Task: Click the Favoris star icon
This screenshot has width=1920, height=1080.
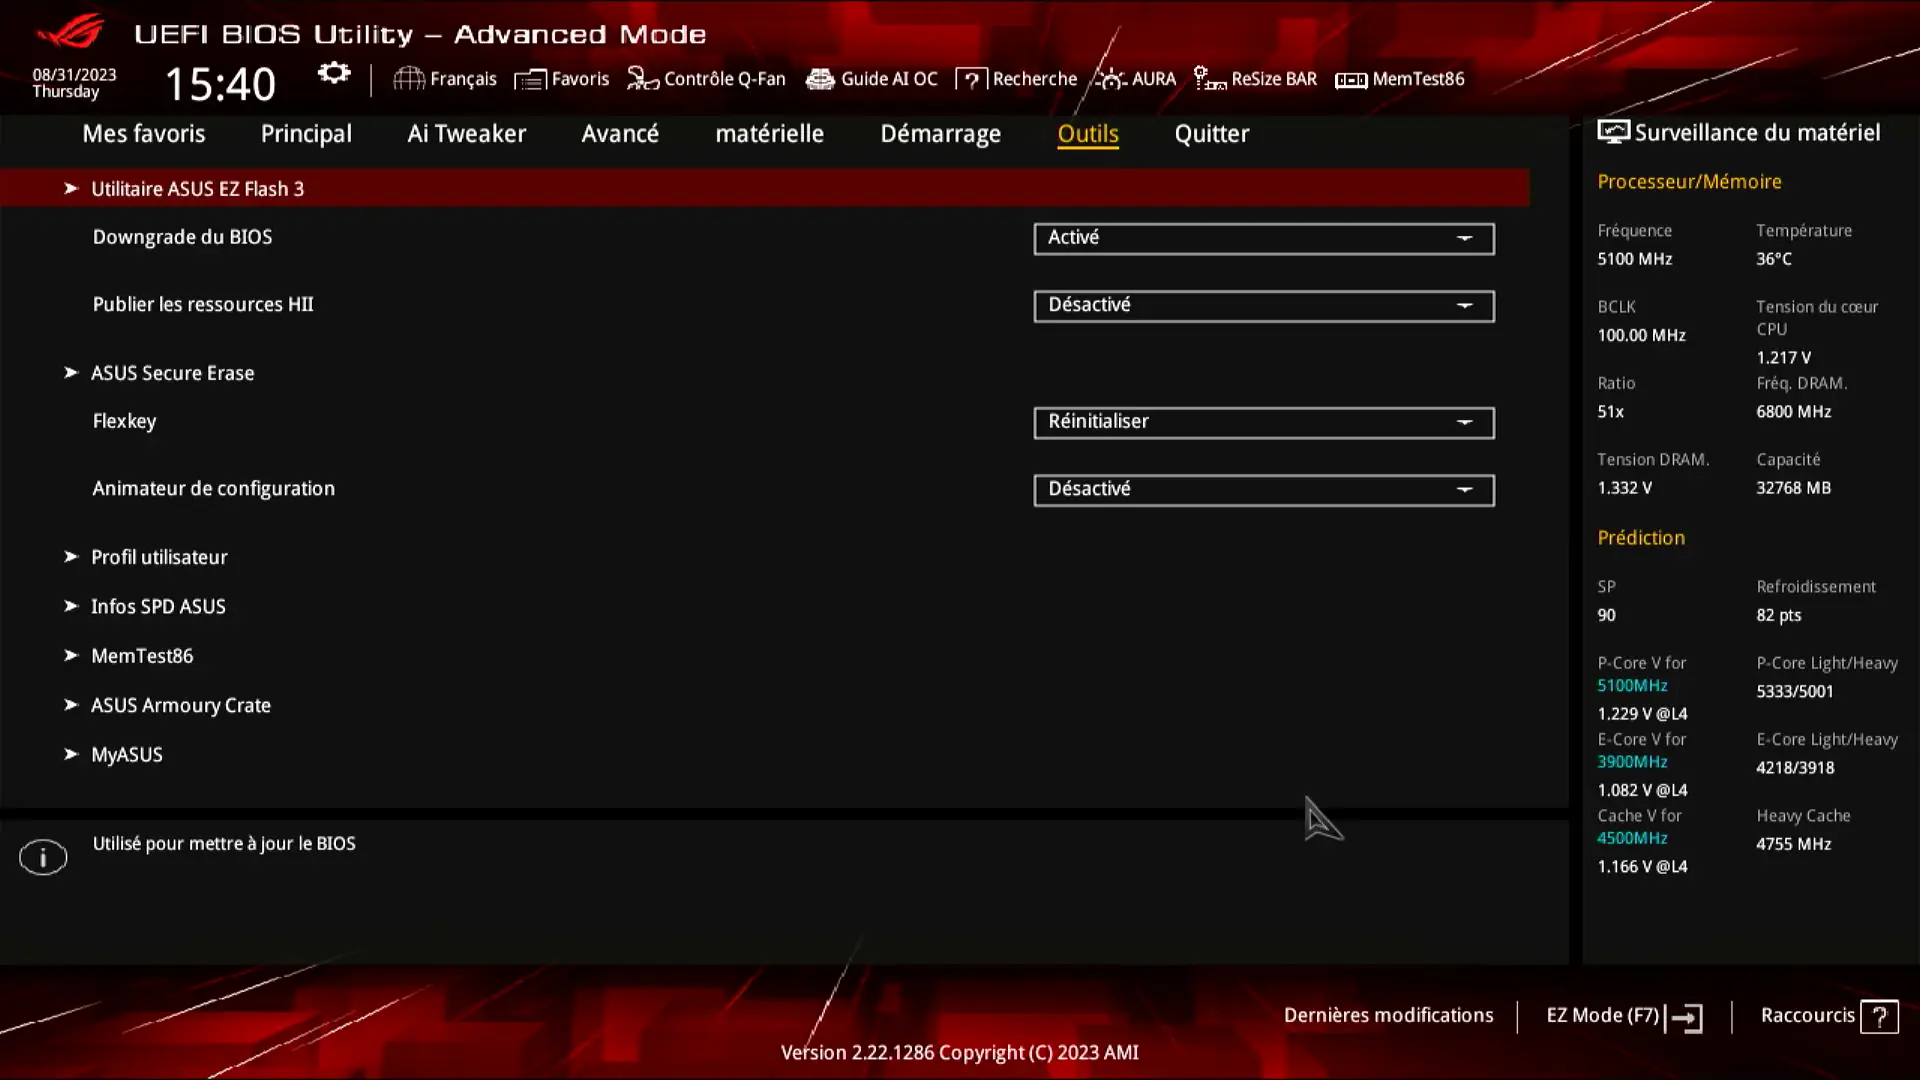Action: coord(529,78)
